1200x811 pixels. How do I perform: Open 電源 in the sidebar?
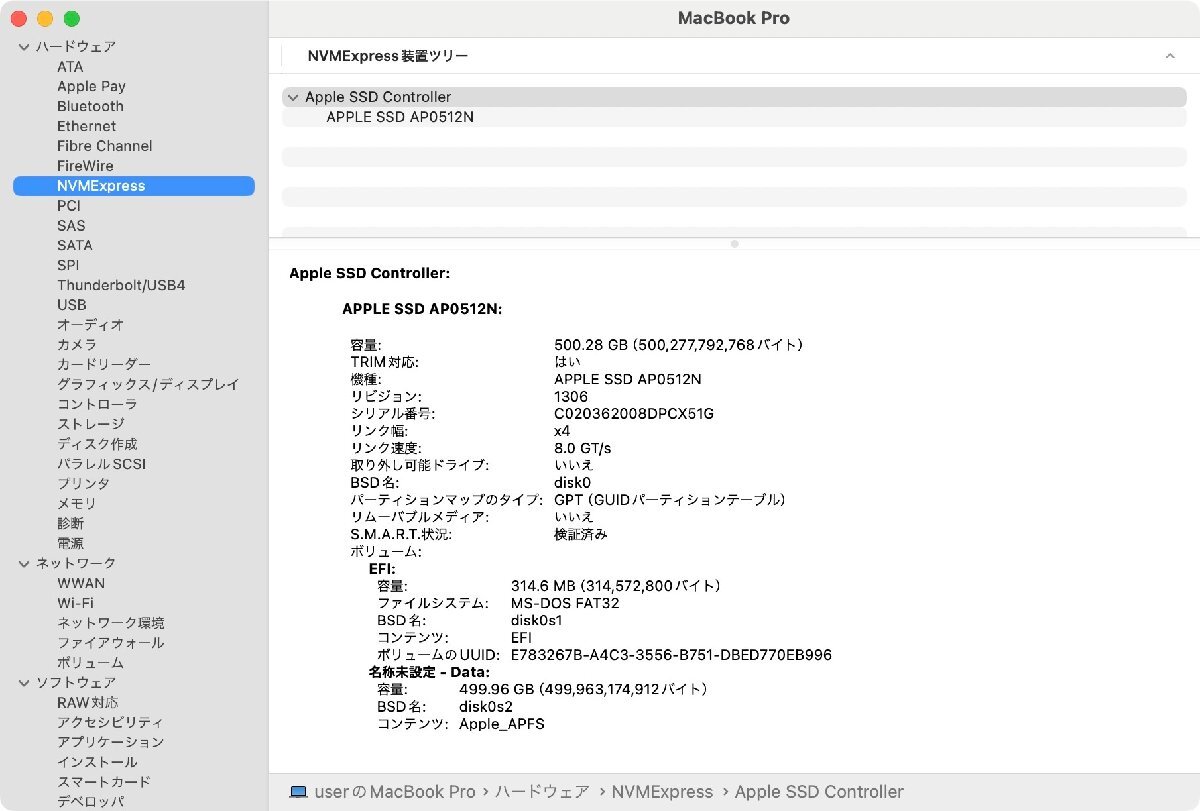click(70, 543)
